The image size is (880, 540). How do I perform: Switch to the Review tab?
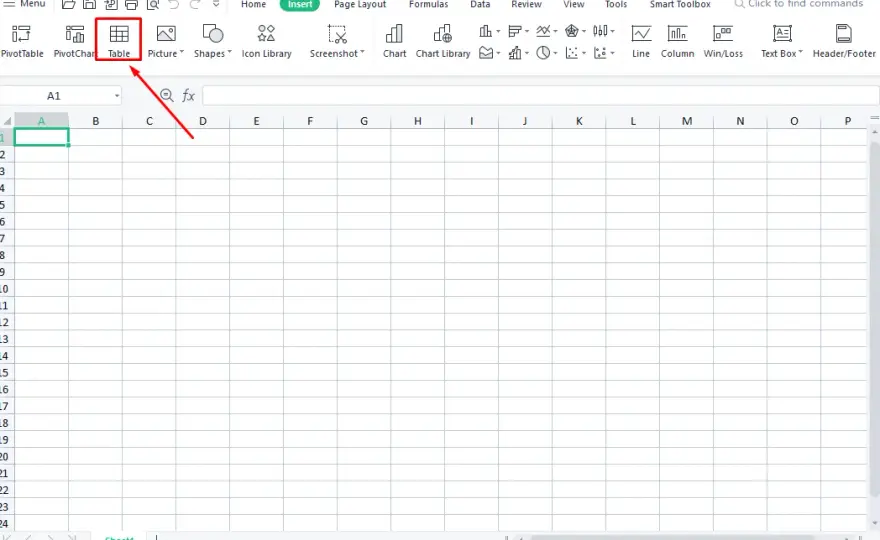(x=526, y=4)
